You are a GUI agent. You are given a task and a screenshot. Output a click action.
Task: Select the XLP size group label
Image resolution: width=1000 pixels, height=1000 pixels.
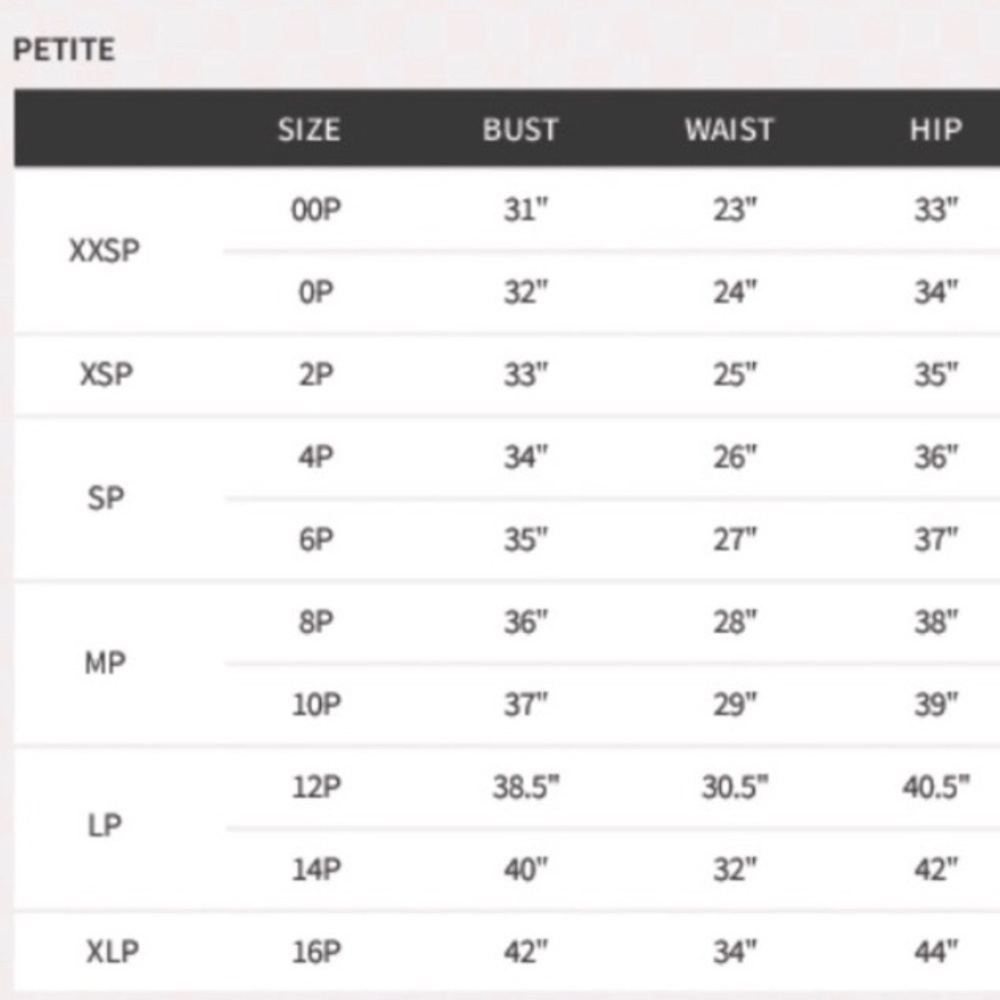point(112,952)
